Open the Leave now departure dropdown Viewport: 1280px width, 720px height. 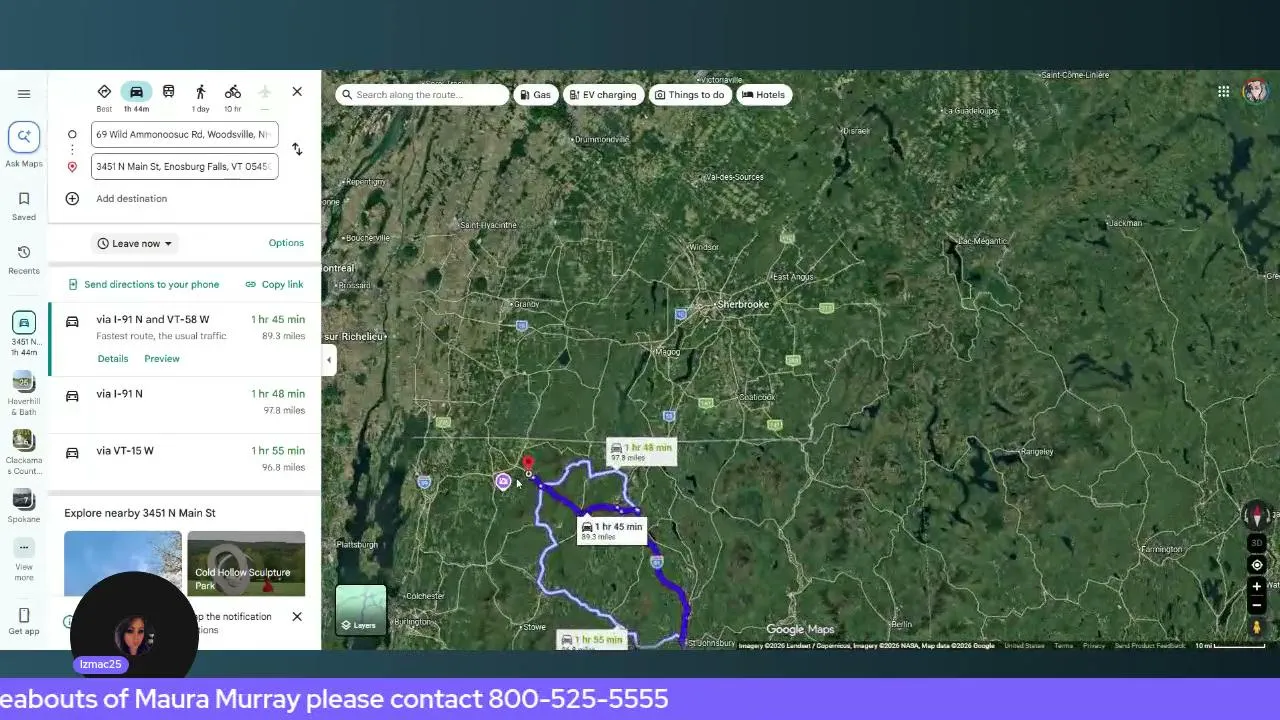(x=134, y=243)
